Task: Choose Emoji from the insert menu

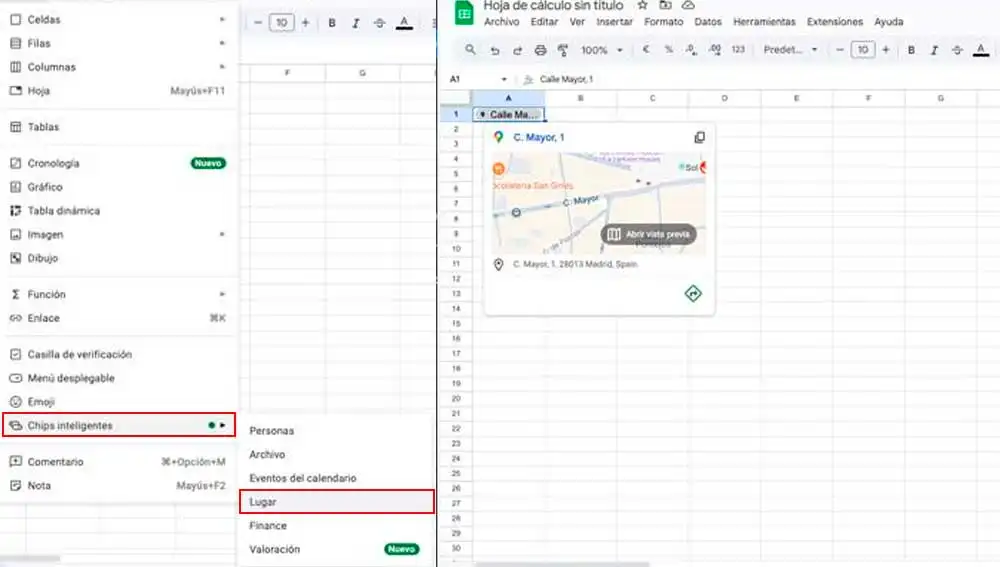Action: [118, 401]
